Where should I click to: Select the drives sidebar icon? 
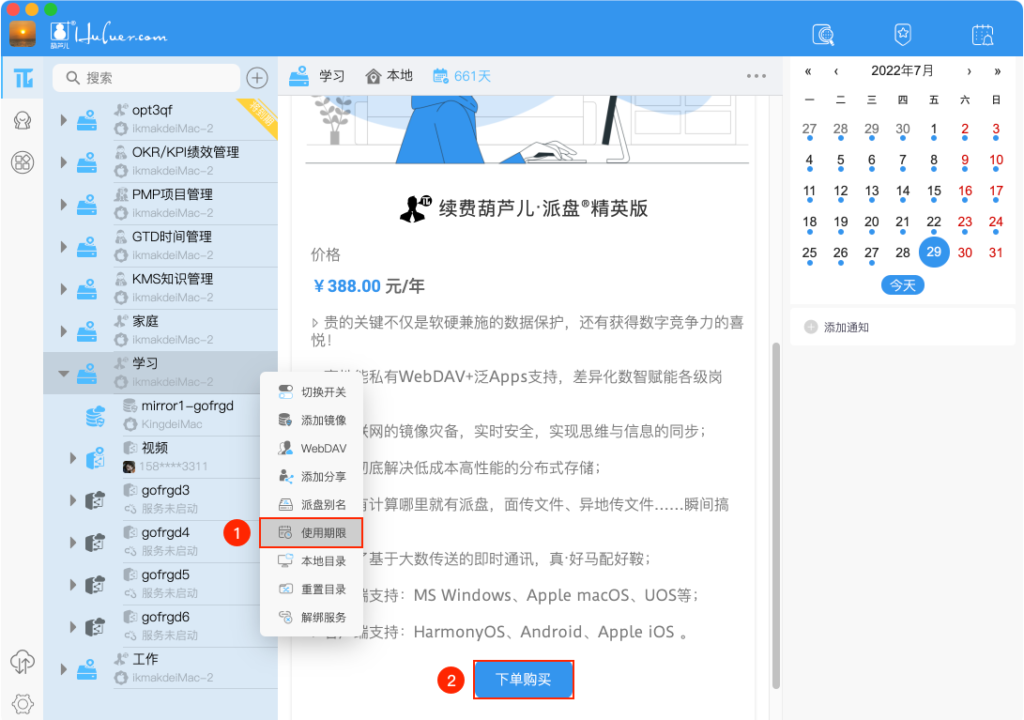point(24,78)
